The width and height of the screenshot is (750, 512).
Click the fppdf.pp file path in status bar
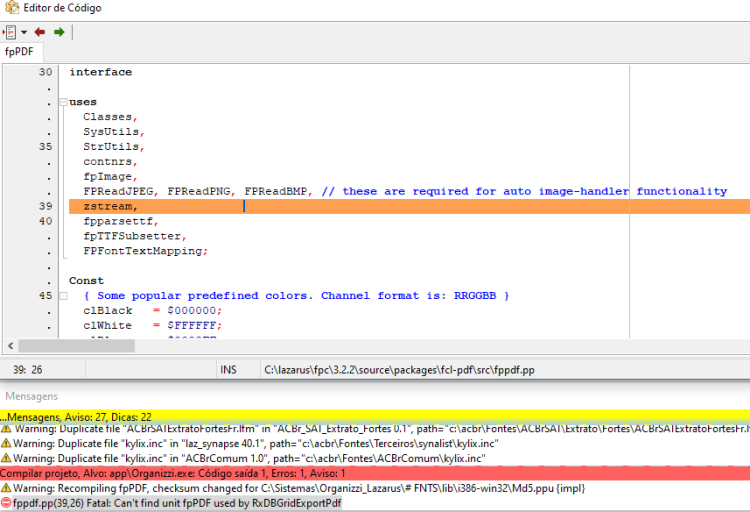399,369
